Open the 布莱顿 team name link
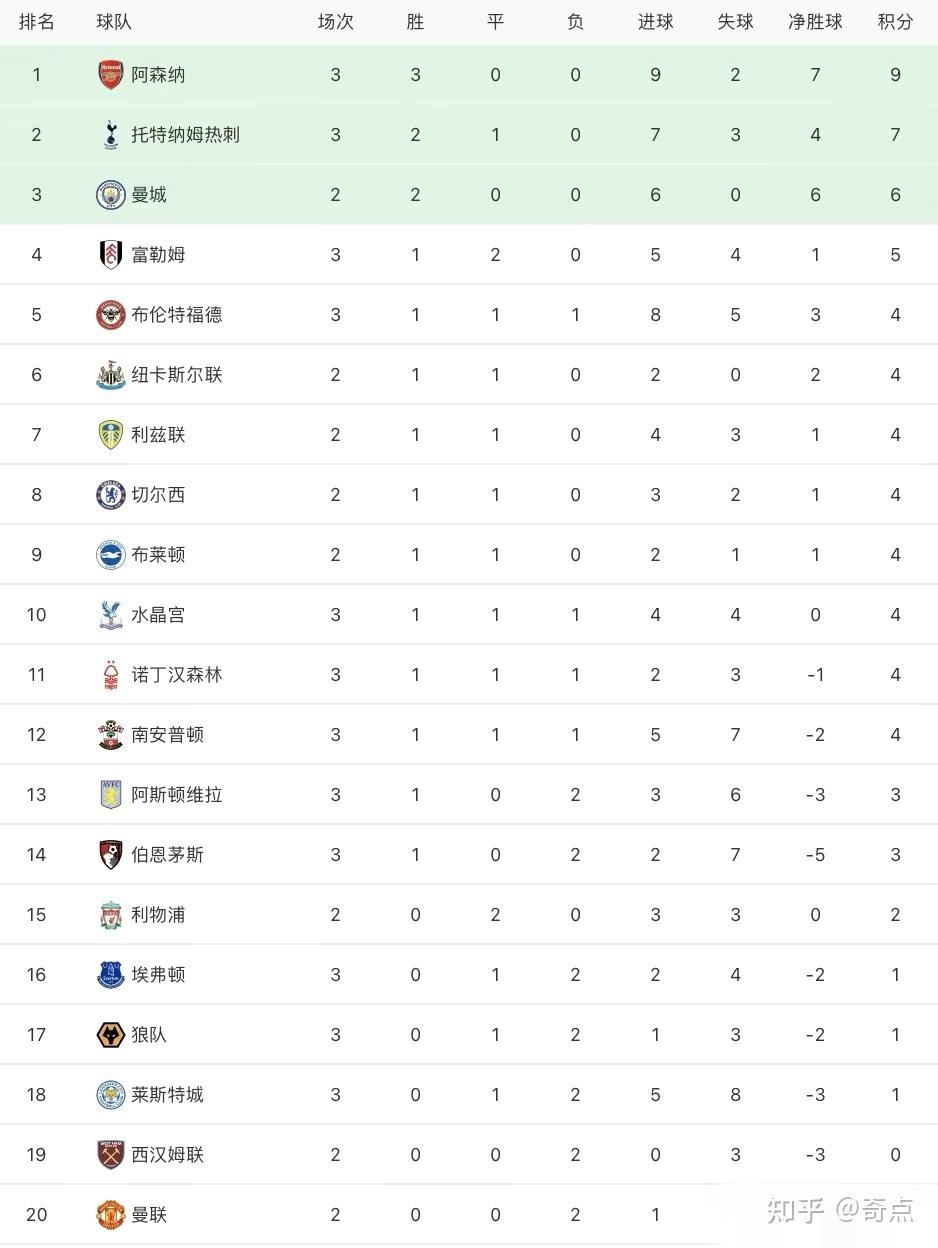The height and width of the screenshot is (1248, 938). [158, 555]
